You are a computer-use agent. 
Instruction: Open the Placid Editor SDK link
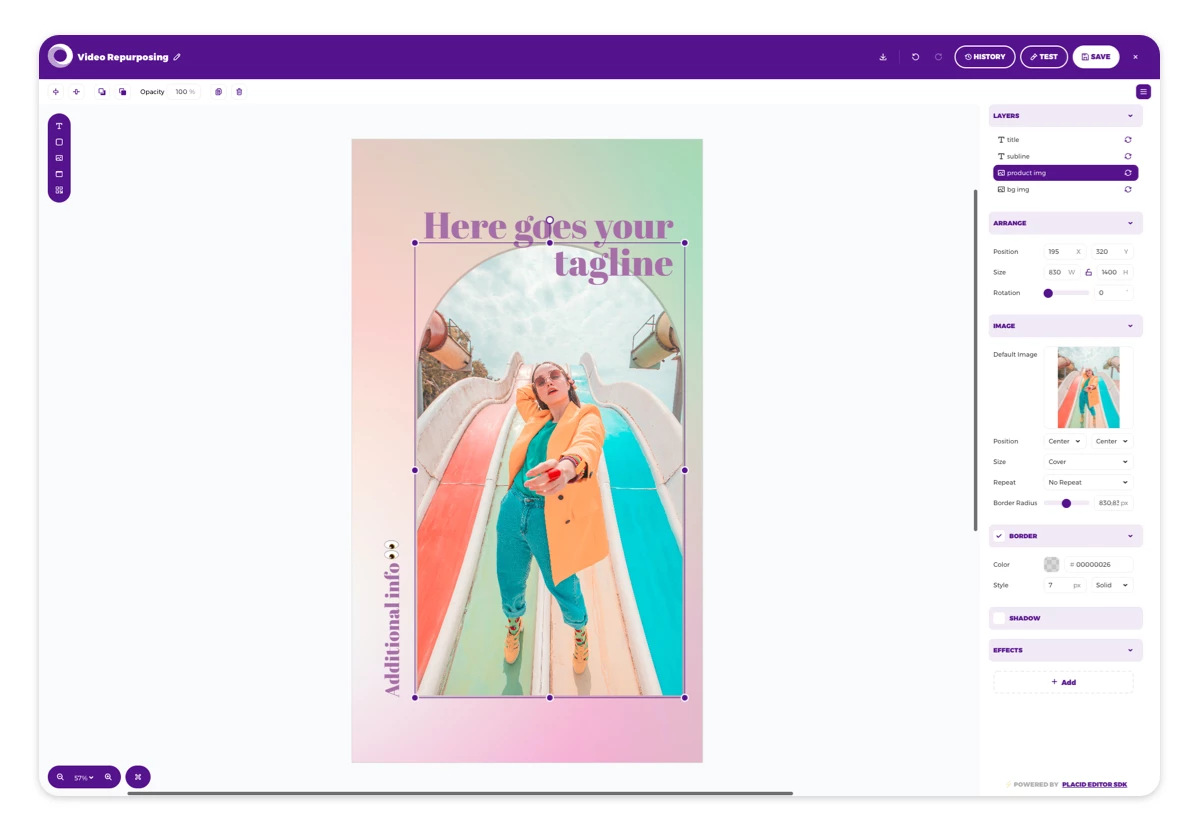point(1094,784)
